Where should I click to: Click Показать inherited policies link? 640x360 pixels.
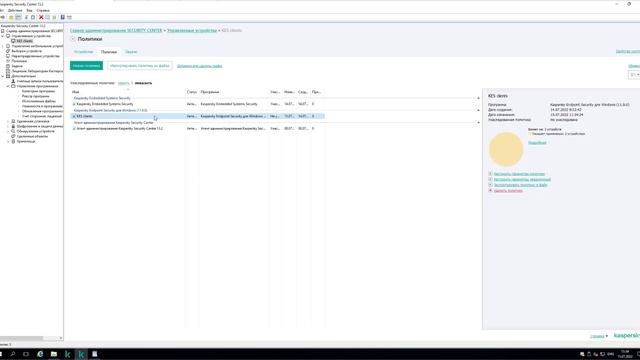143,83
